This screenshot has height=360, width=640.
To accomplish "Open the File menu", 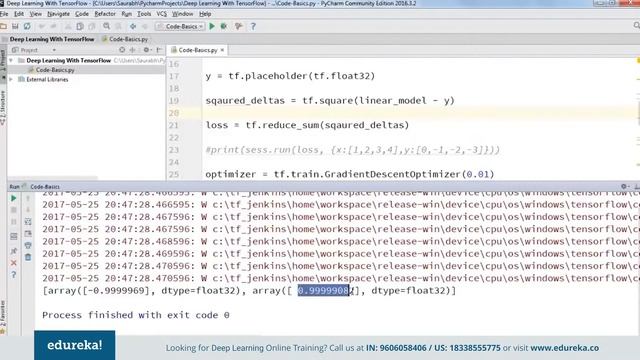I will click(x=4, y=14).
